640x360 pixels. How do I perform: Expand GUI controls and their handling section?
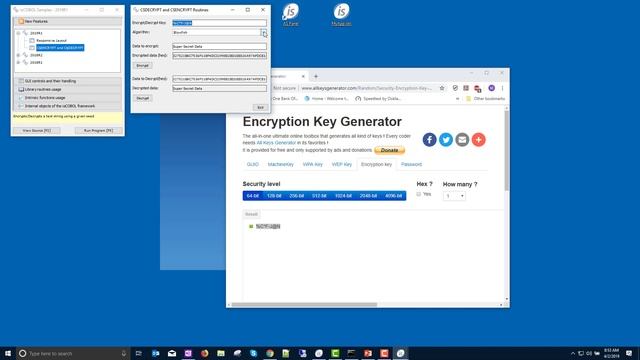point(68,81)
